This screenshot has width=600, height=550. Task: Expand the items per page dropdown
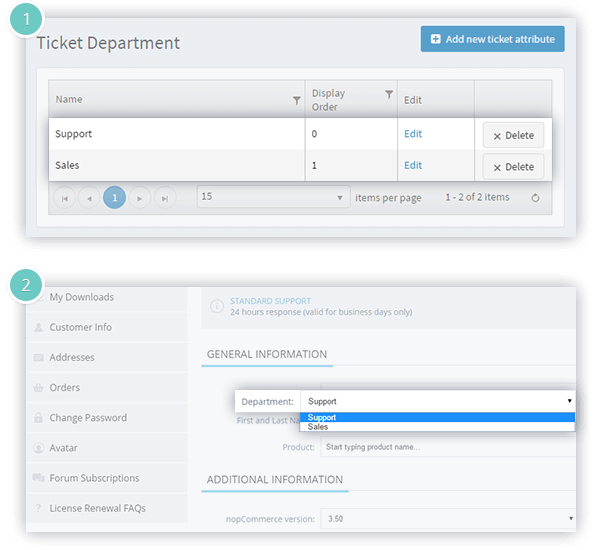point(273,197)
